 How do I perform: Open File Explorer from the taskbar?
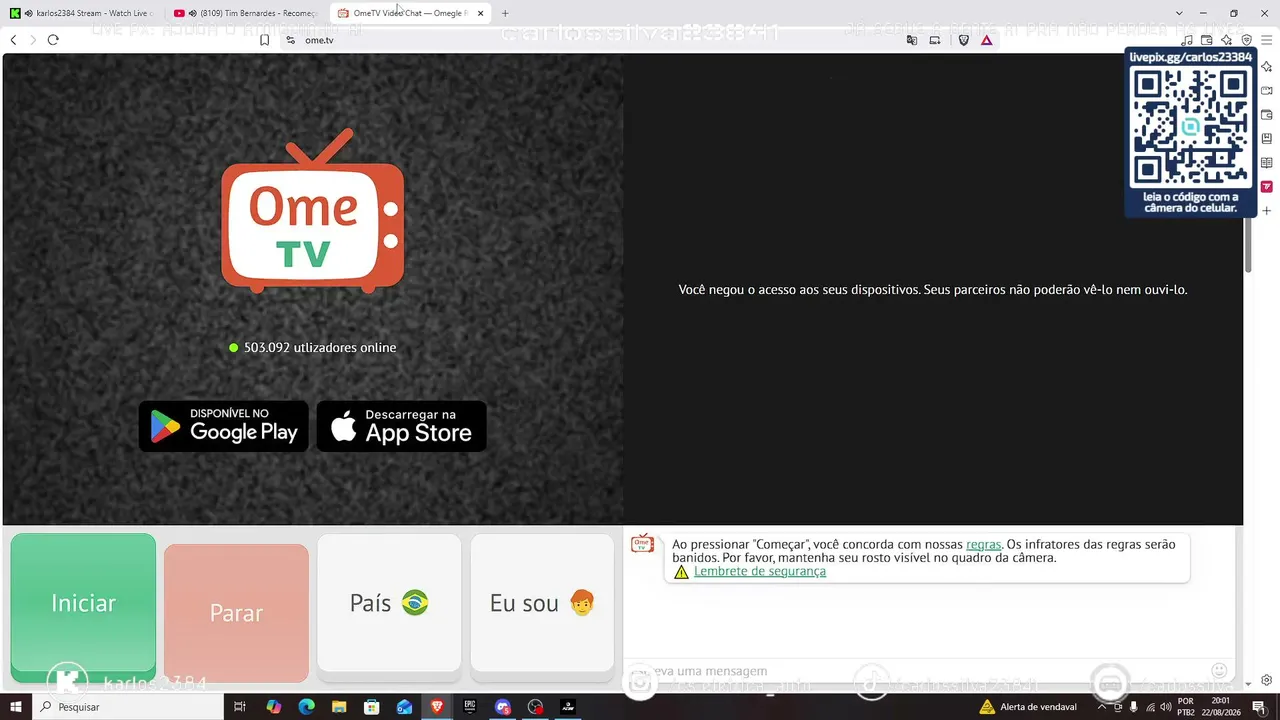tap(339, 707)
